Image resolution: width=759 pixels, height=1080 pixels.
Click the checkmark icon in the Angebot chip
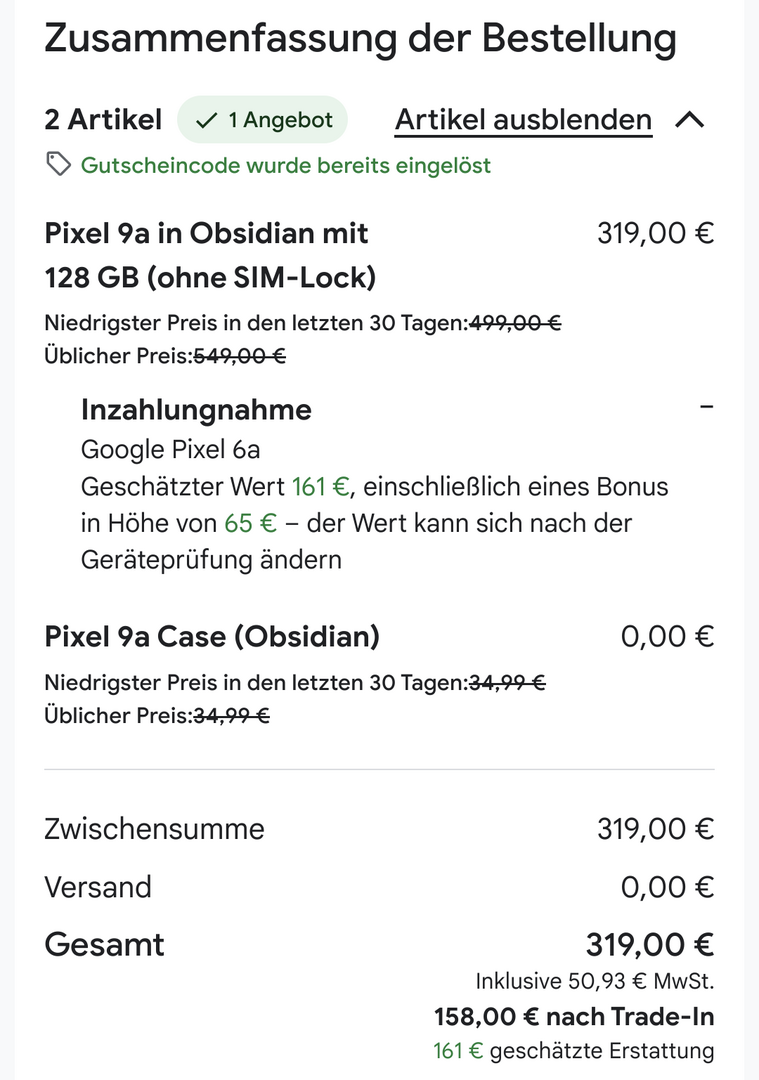[x=207, y=120]
